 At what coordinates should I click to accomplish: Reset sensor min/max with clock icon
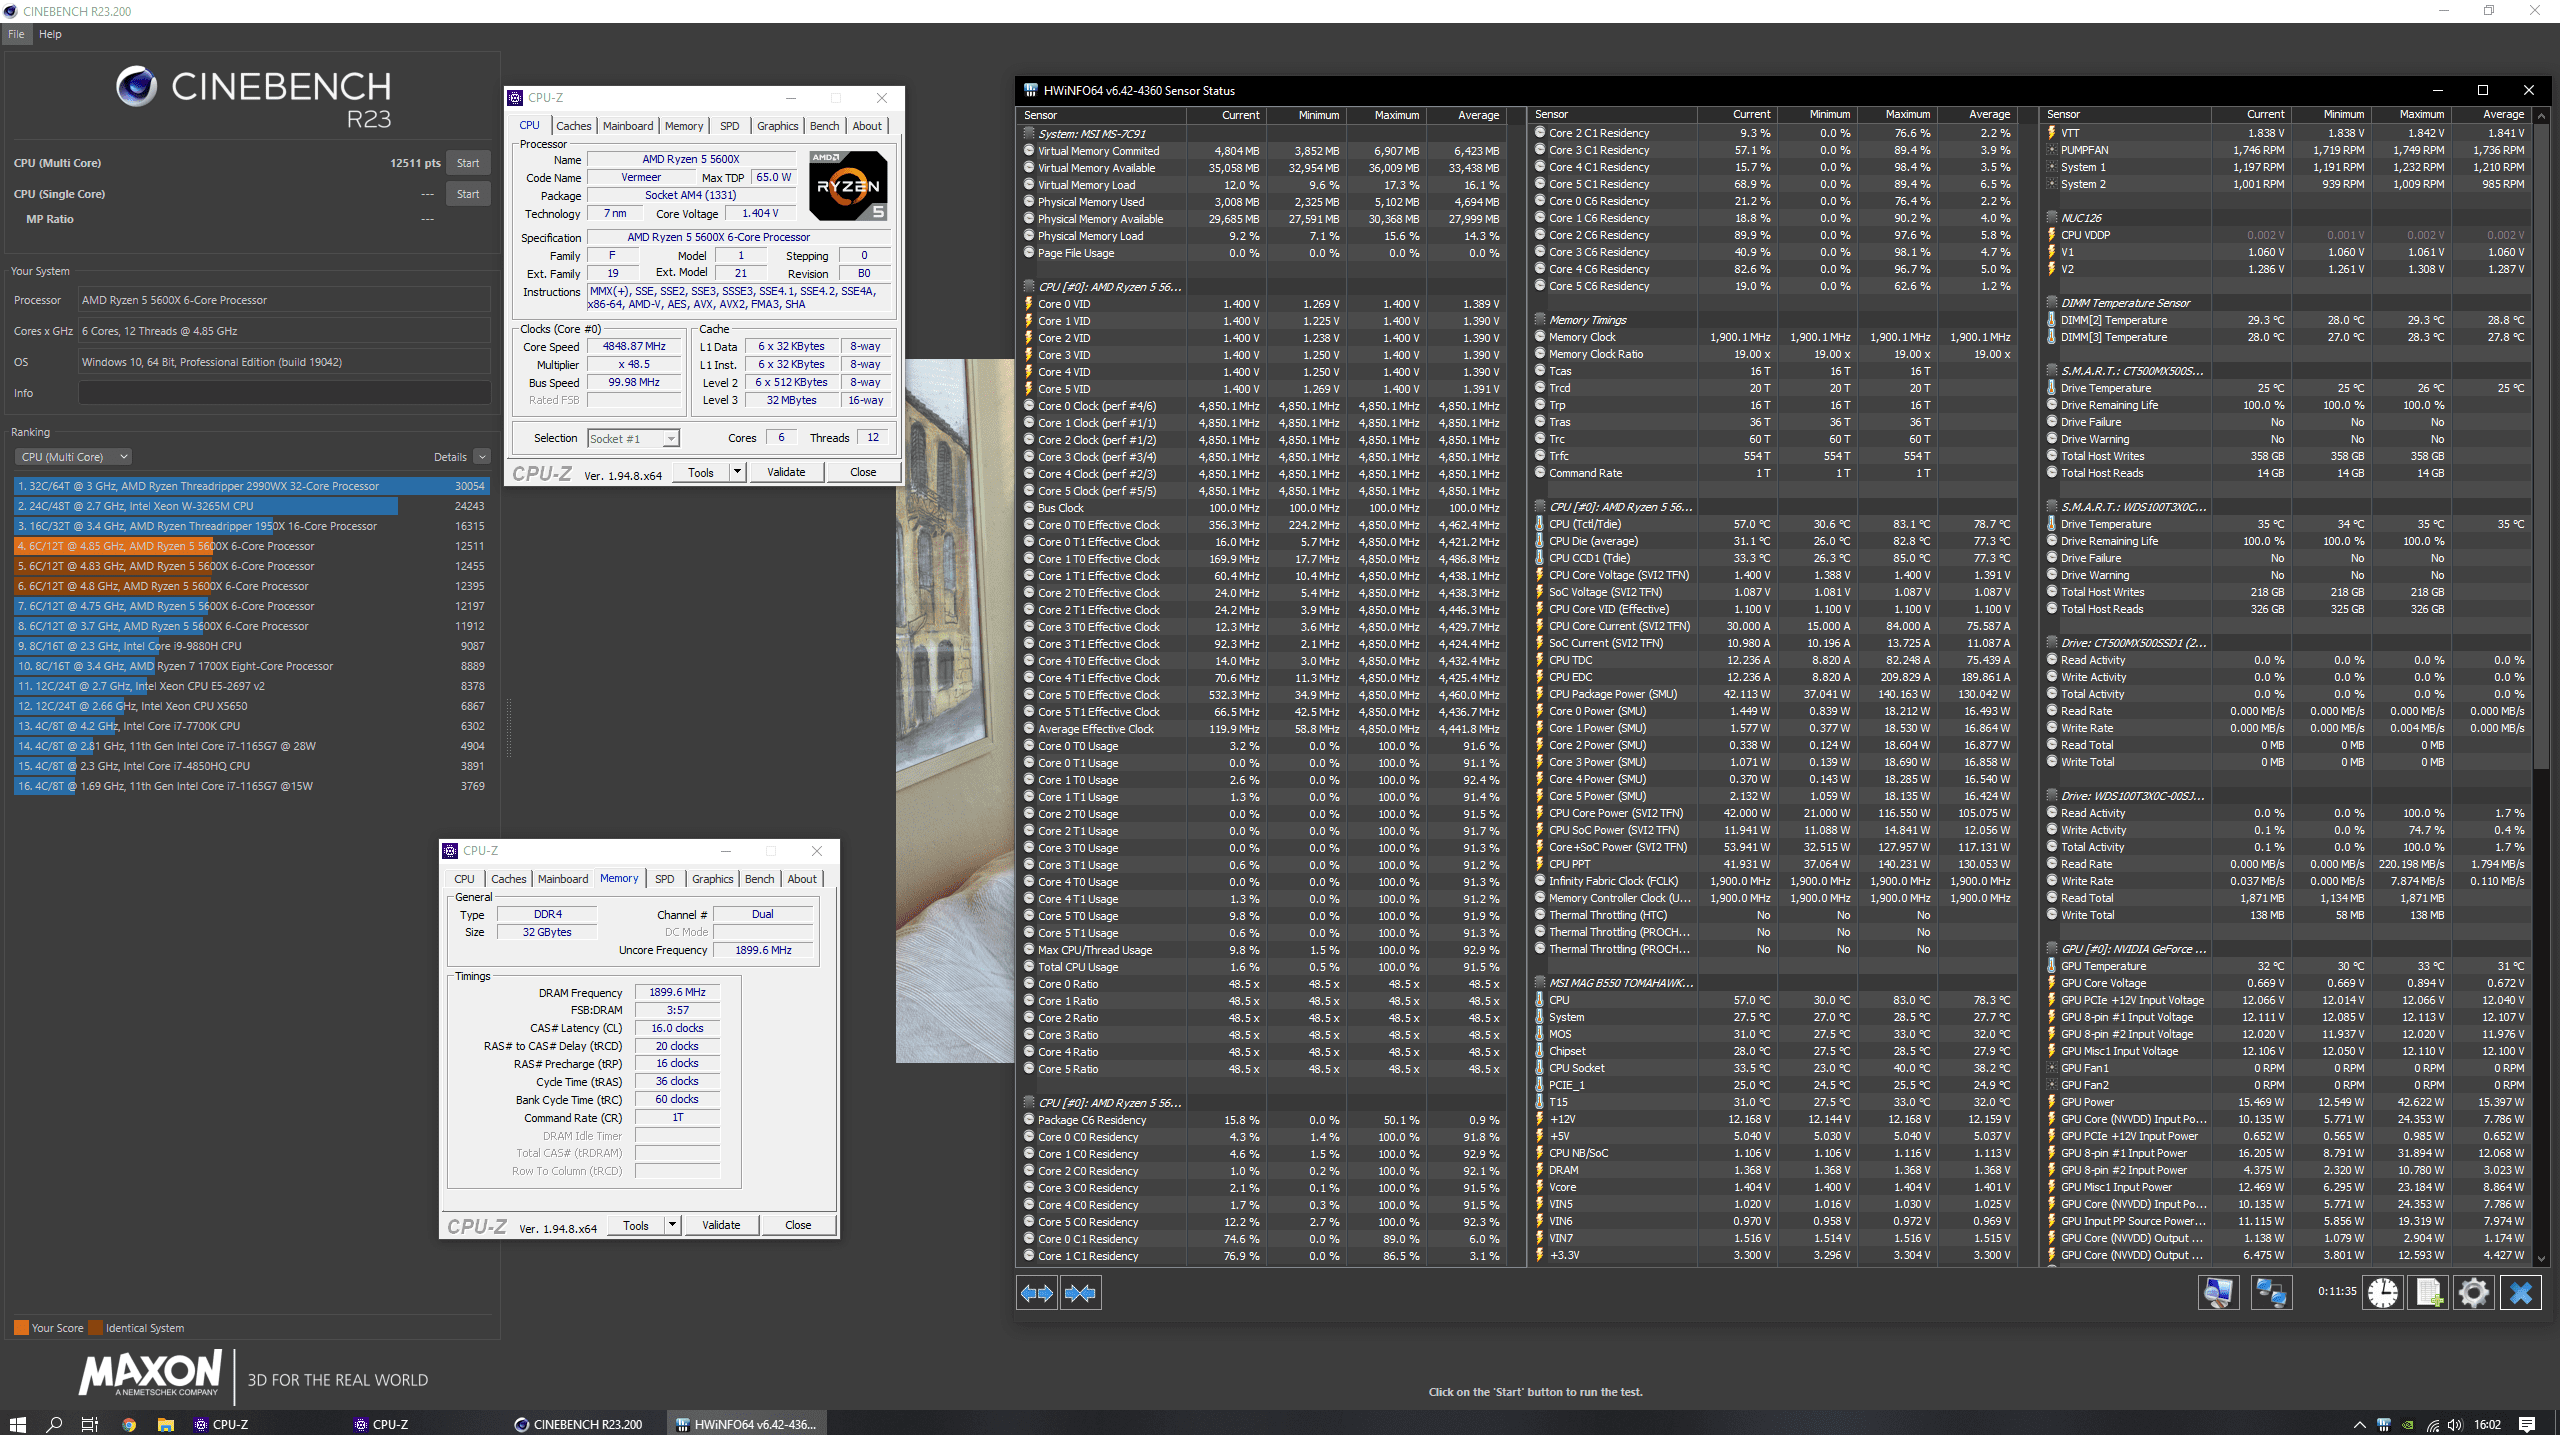point(2383,1293)
